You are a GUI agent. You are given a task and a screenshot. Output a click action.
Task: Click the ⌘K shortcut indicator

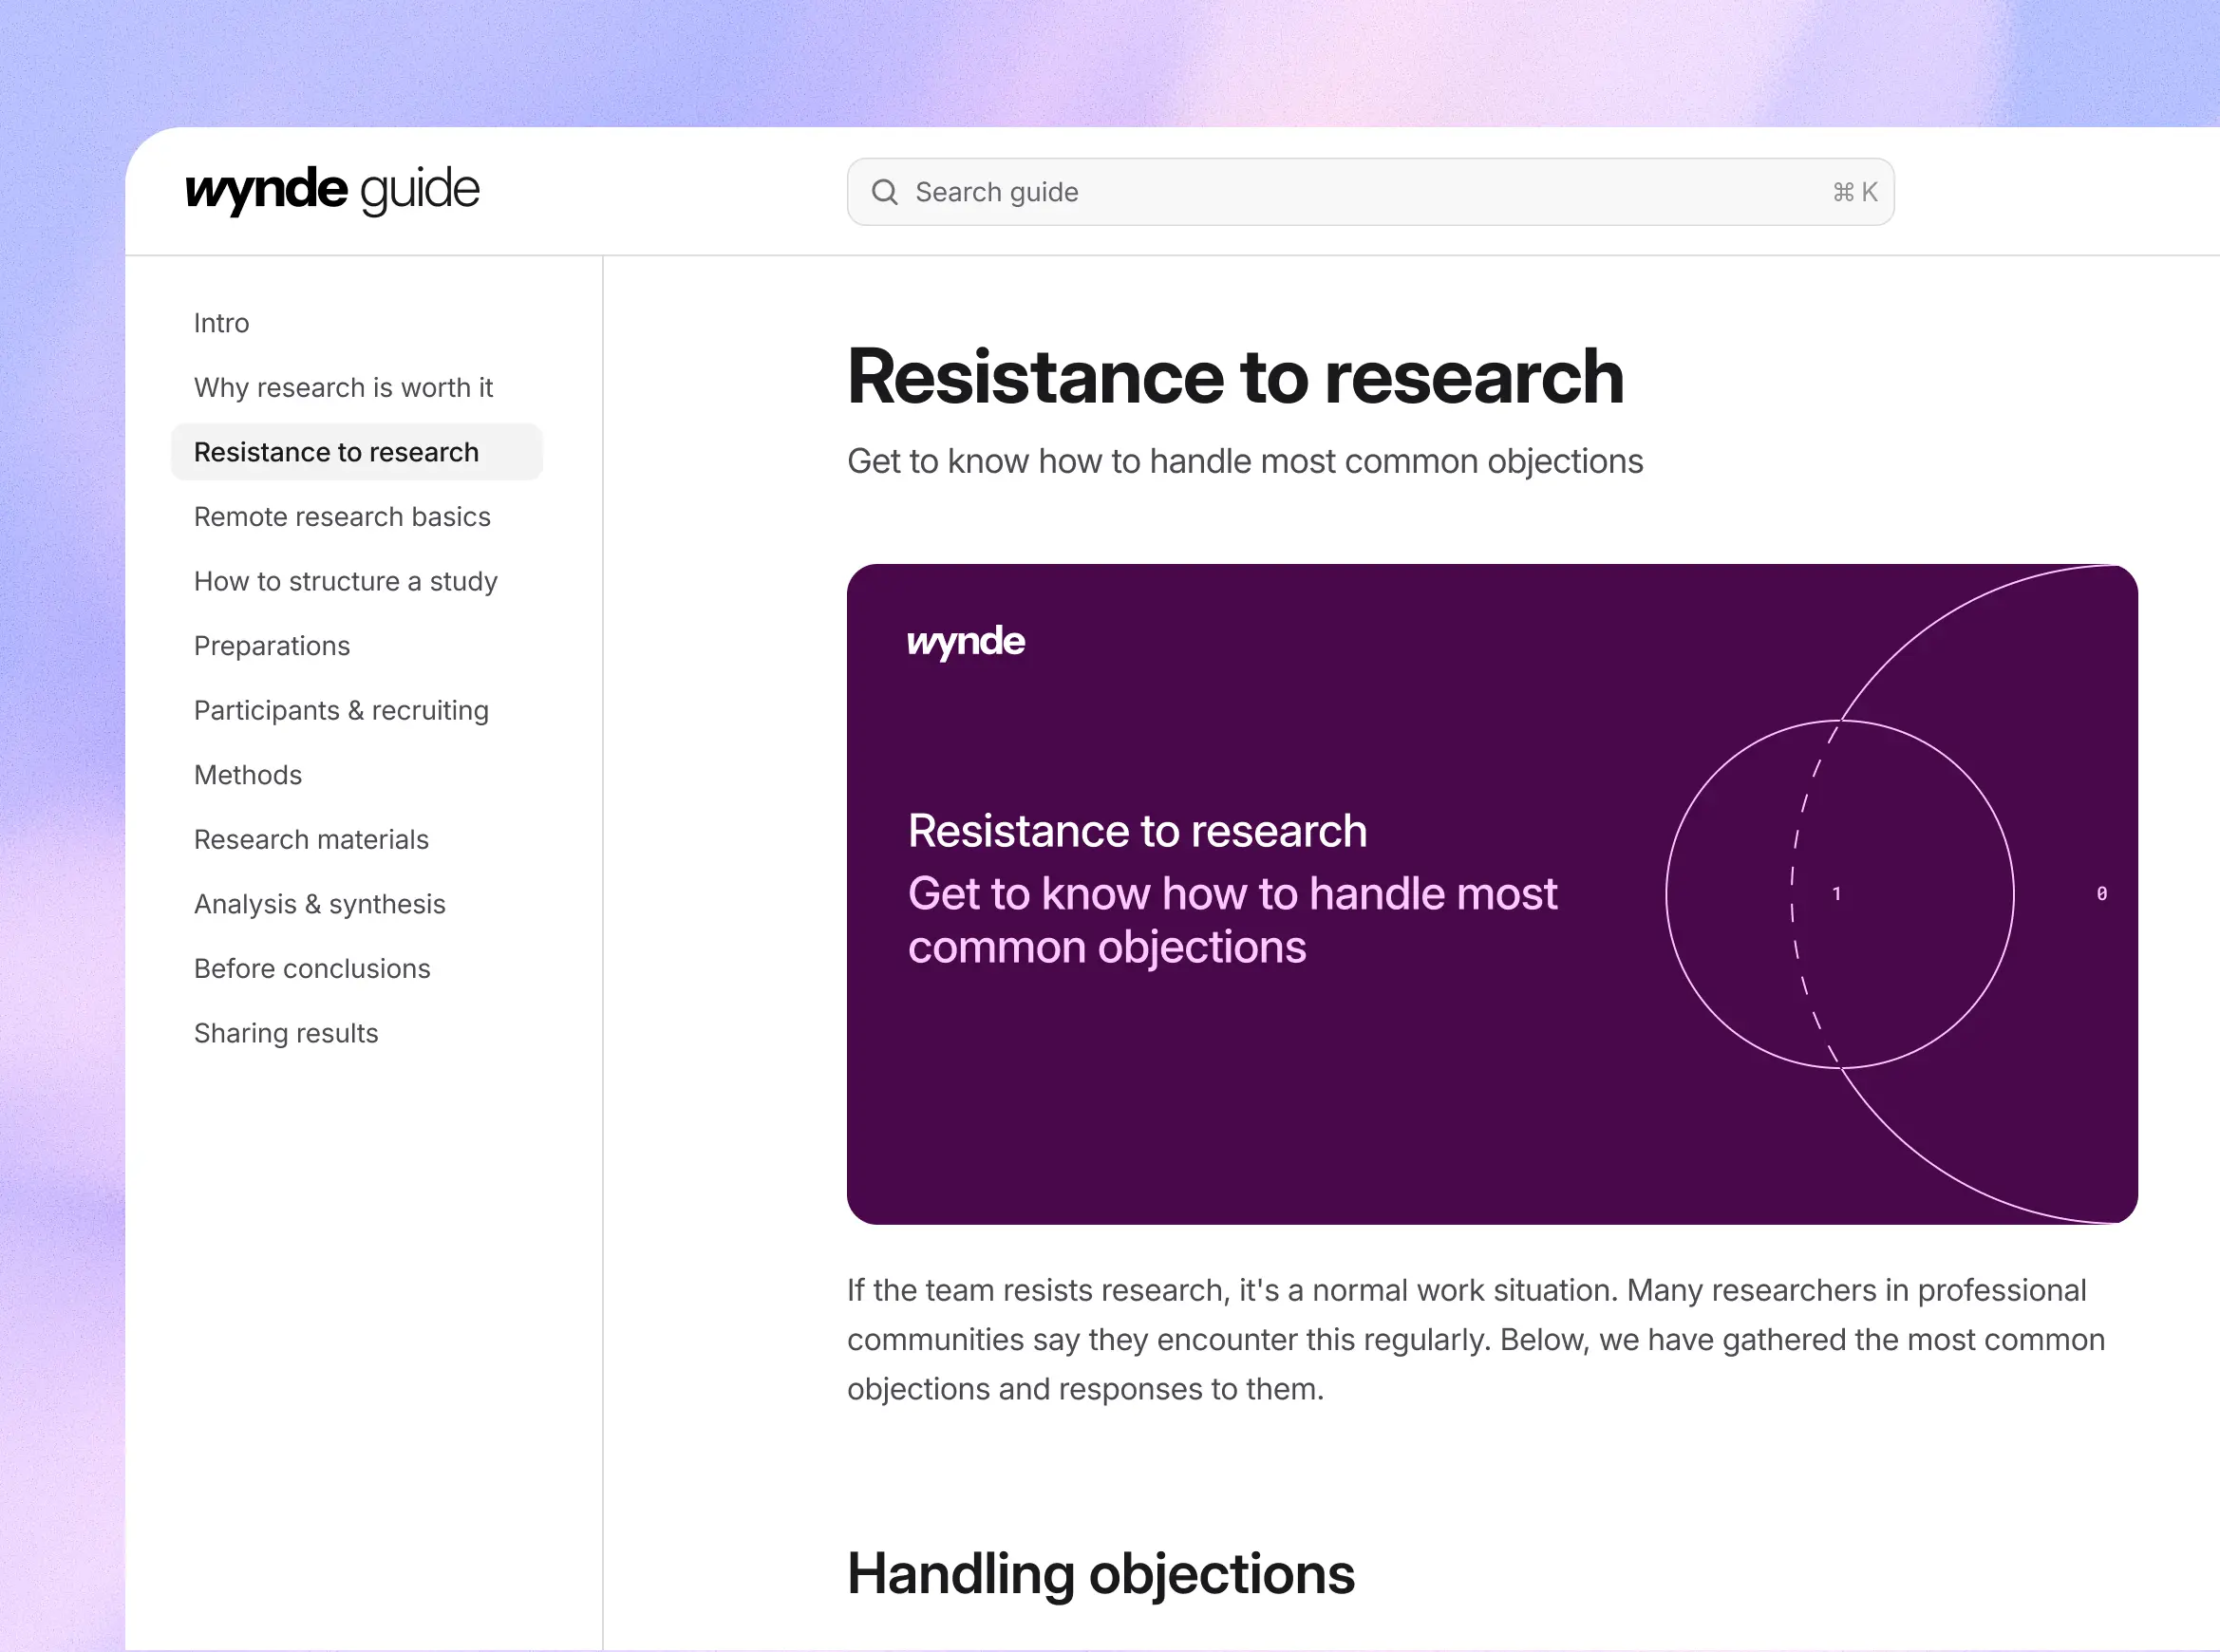click(x=1855, y=191)
